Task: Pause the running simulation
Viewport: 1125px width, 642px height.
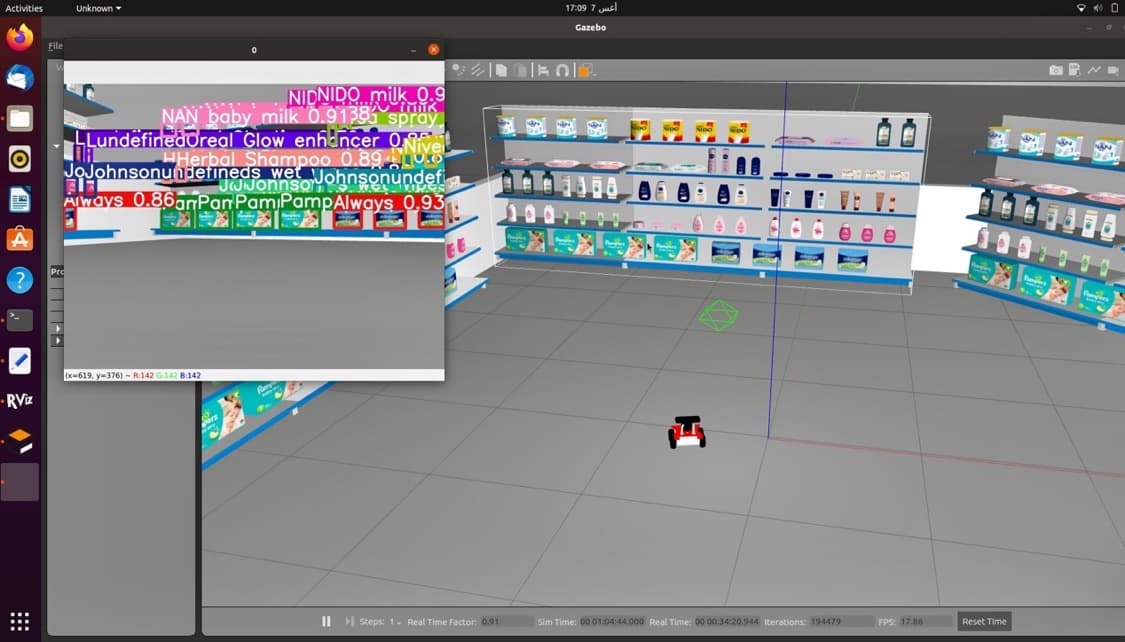Action: [x=326, y=621]
